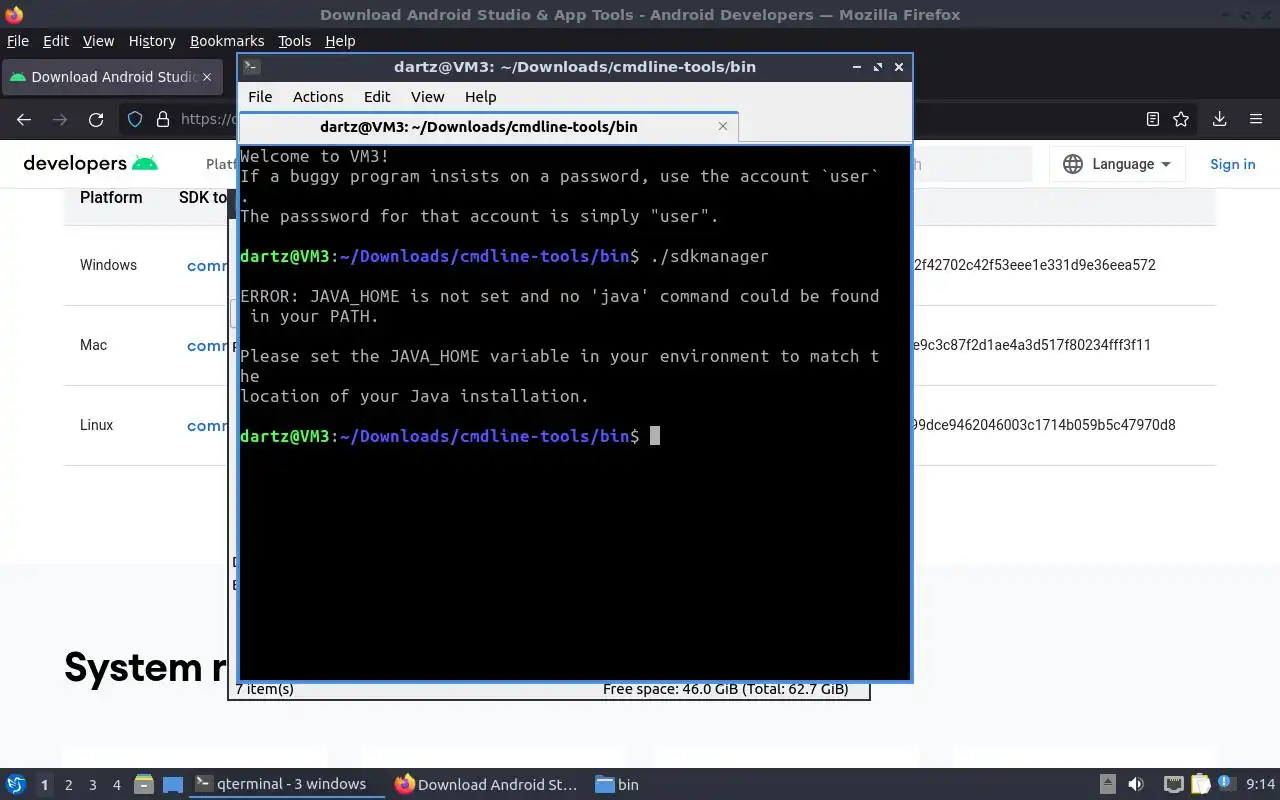The image size is (1280, 800).
Task: Switch to workspace 4
Action: (x=117, y=785)
